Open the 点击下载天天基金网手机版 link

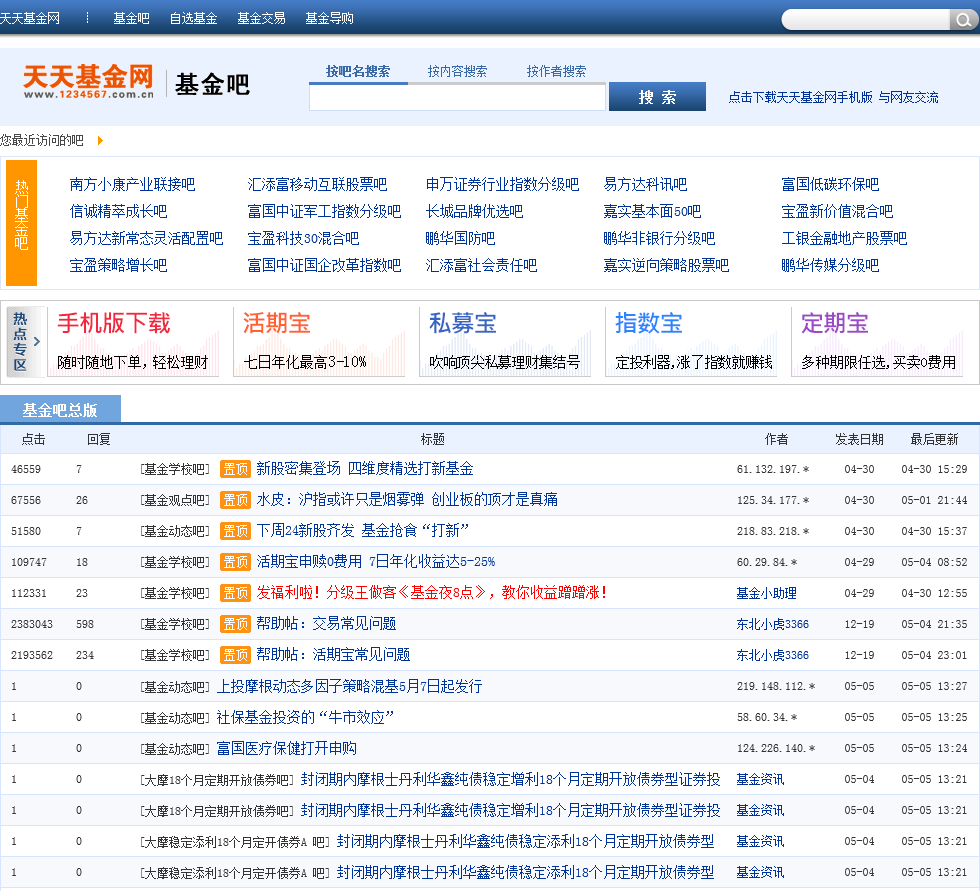[800, 97]
